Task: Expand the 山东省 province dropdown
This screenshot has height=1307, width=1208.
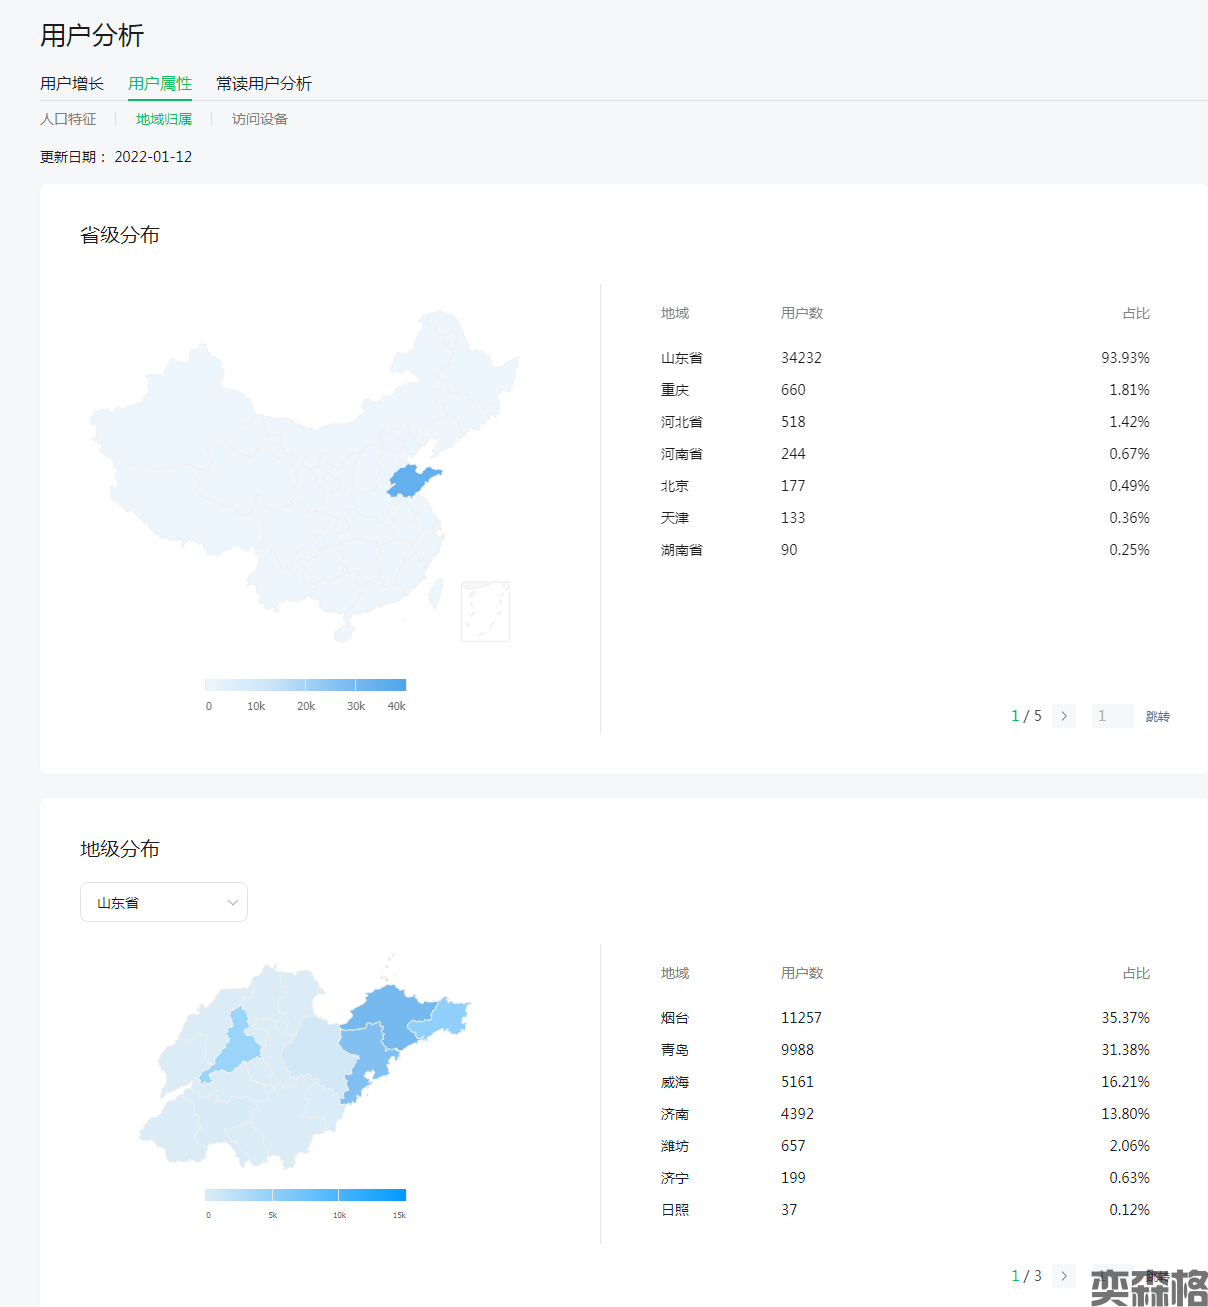Action: click(163, 902)
